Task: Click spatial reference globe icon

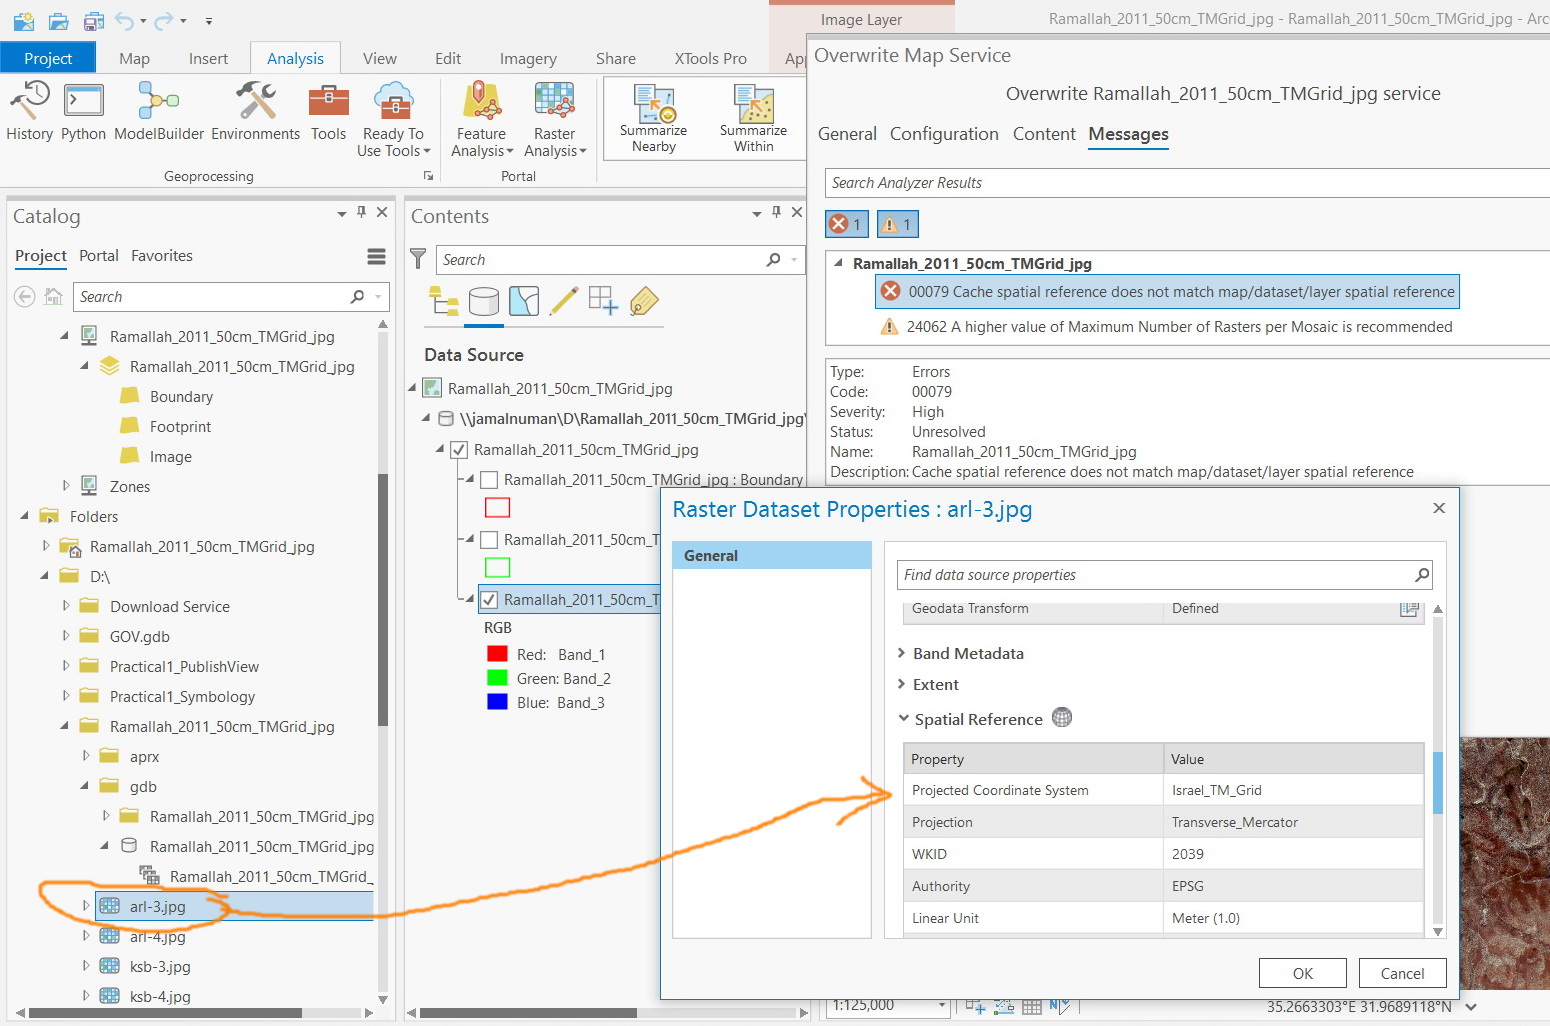Action: click(x=1062, y=718)
